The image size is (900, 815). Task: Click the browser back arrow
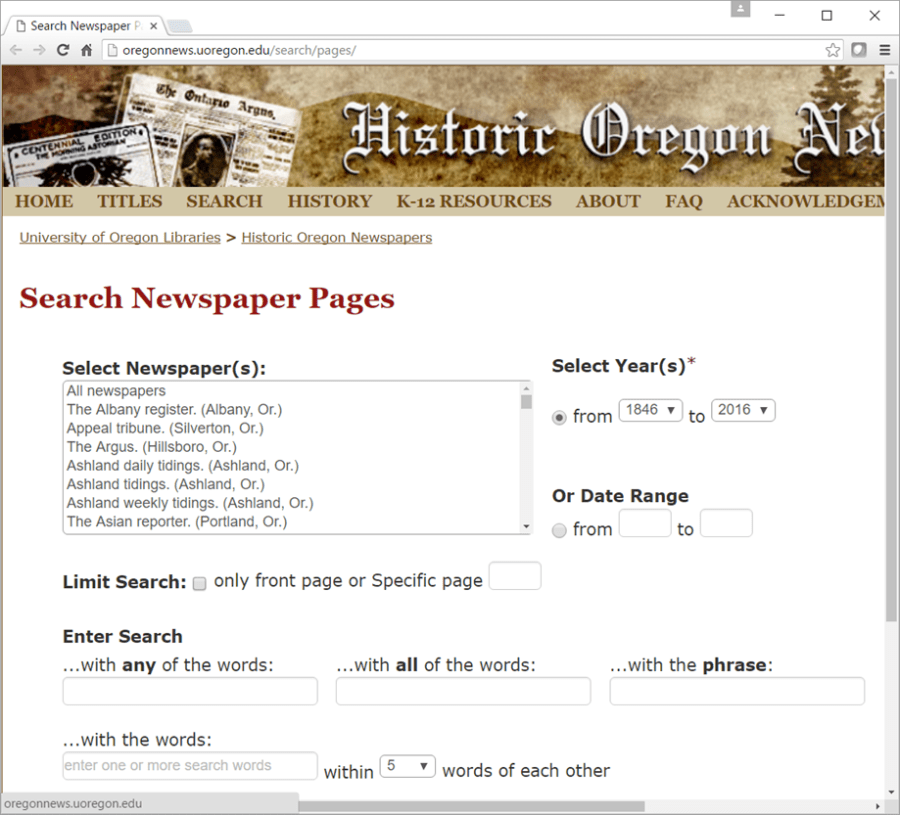pyautogui.click(x=16, y=50)
